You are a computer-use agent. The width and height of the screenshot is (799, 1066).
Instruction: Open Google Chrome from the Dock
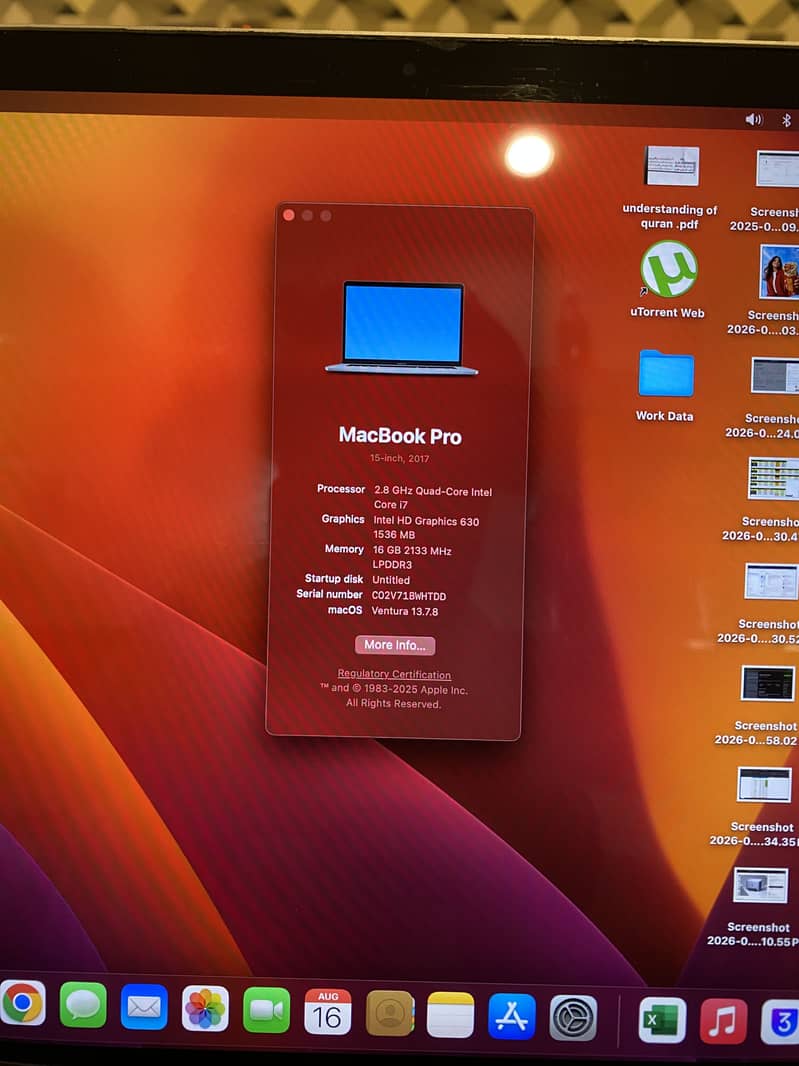22,1003
